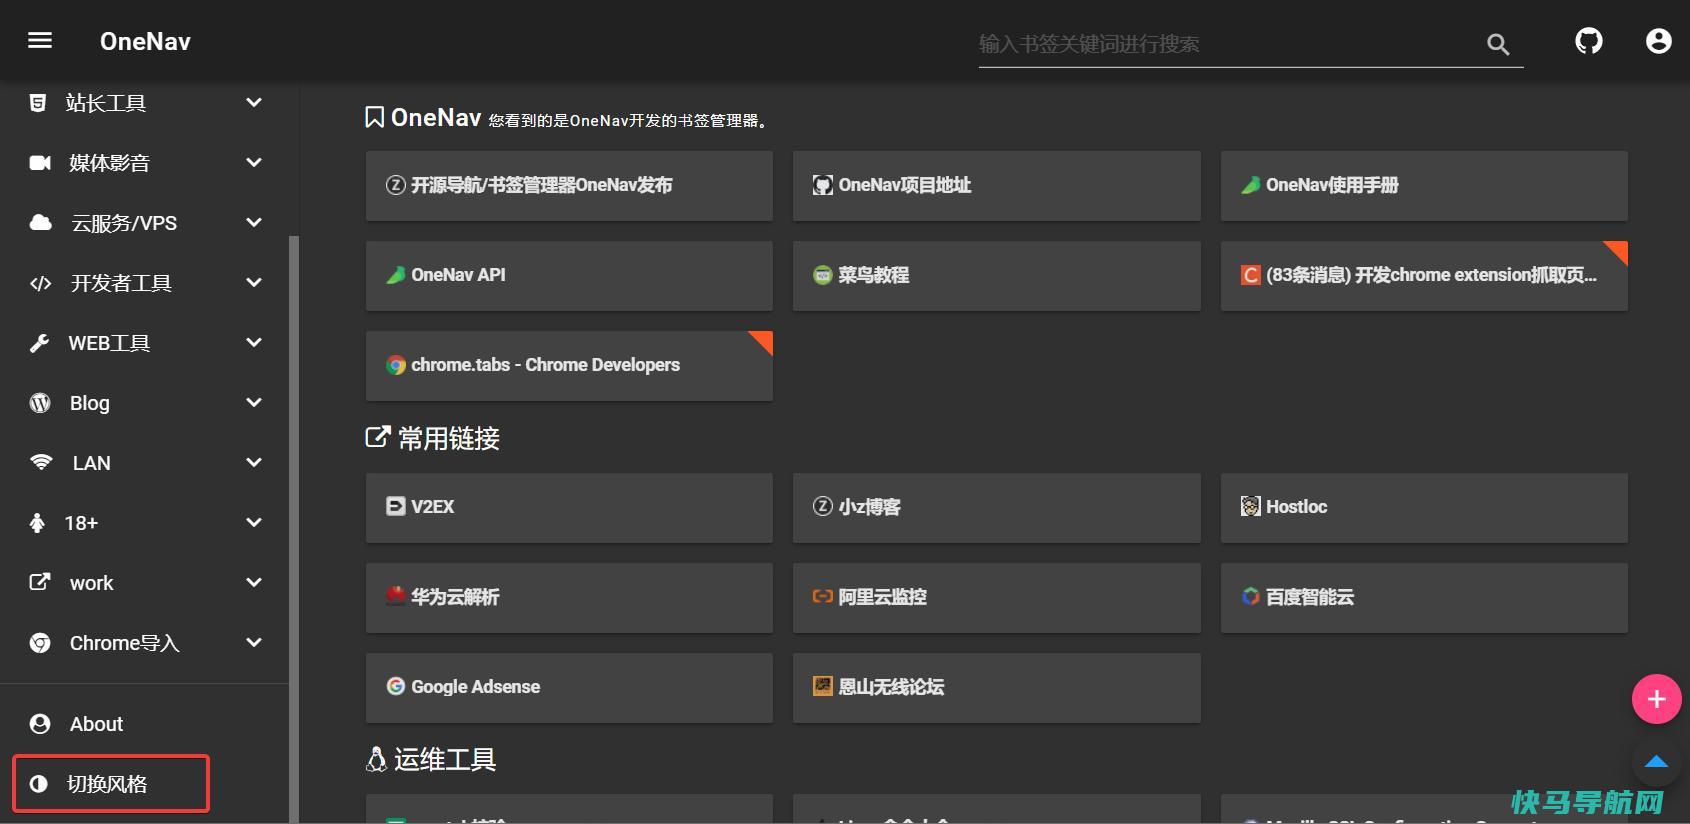Open the hamburger menu icon
The height and width of the screenshot is (824, 1690).
point(40,41)
